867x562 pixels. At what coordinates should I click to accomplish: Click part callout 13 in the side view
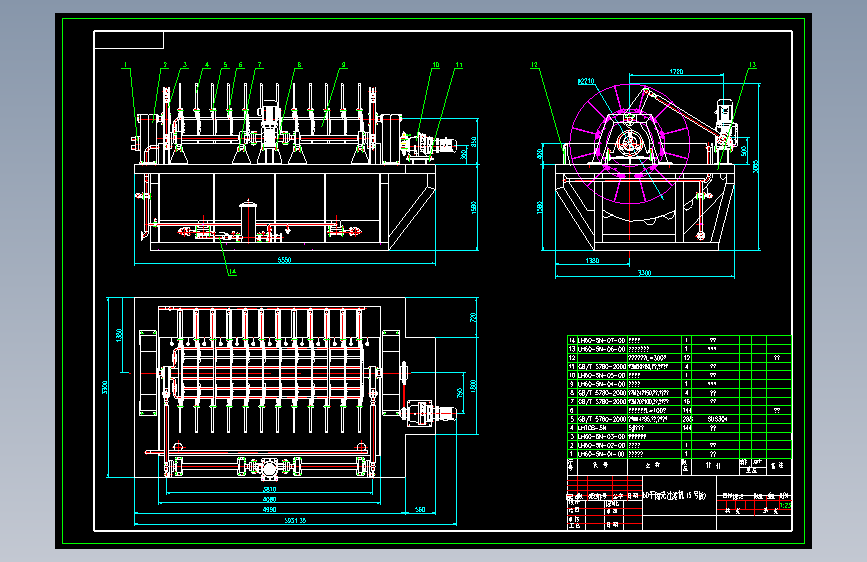tap(753, 65)
